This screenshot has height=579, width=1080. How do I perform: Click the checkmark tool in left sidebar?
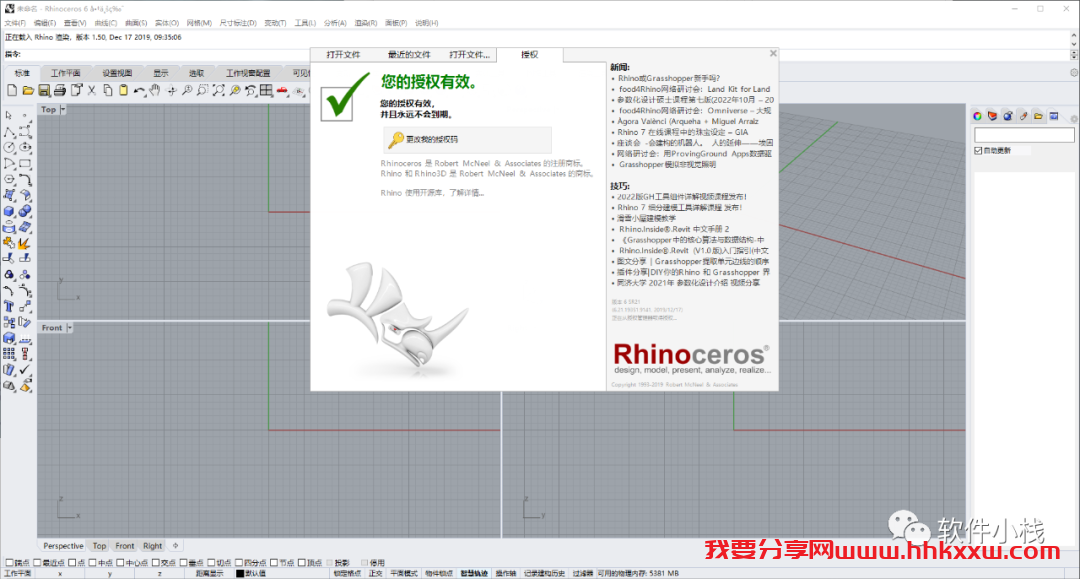pos(25,370)
